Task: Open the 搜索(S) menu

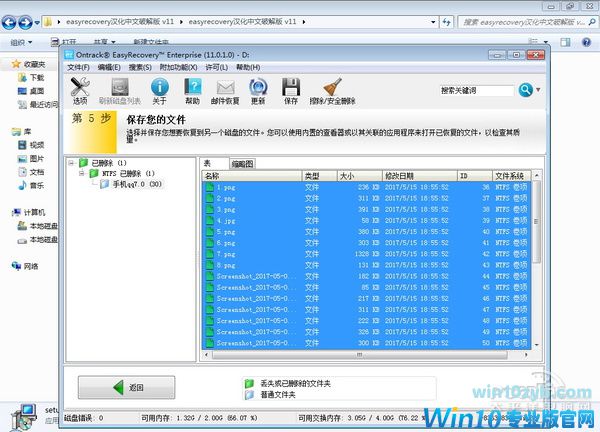Action: [x=140, y=67]
